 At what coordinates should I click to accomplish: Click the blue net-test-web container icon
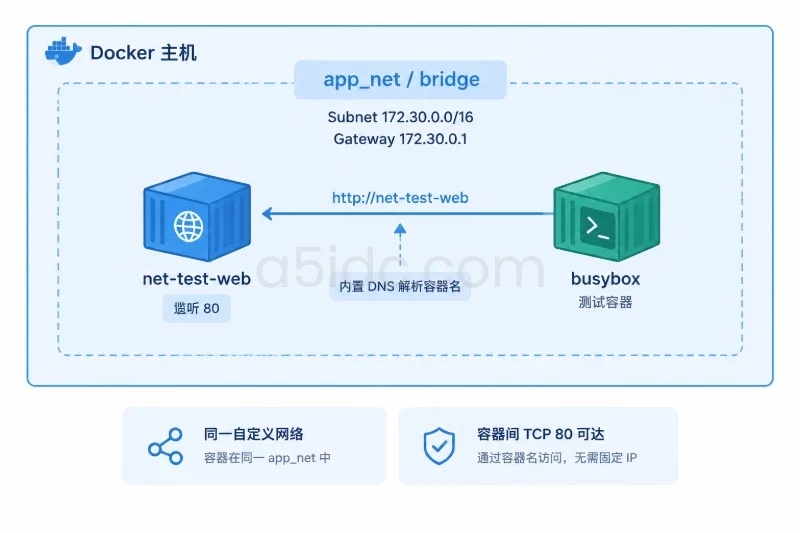[x=197, y=217]
